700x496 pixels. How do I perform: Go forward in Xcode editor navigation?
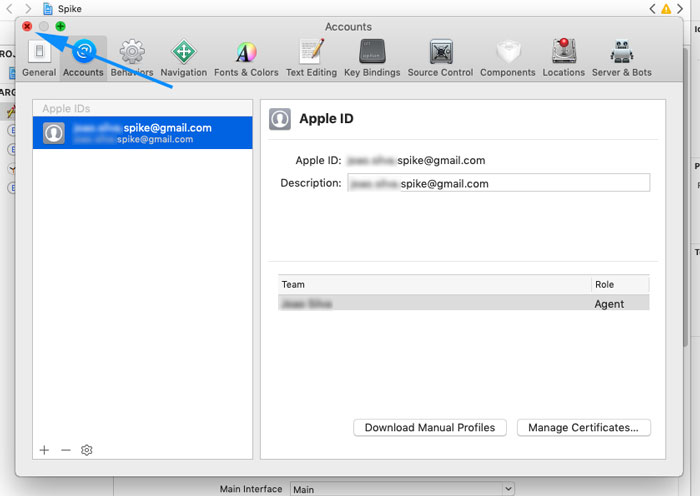click(x=28, y=8)
